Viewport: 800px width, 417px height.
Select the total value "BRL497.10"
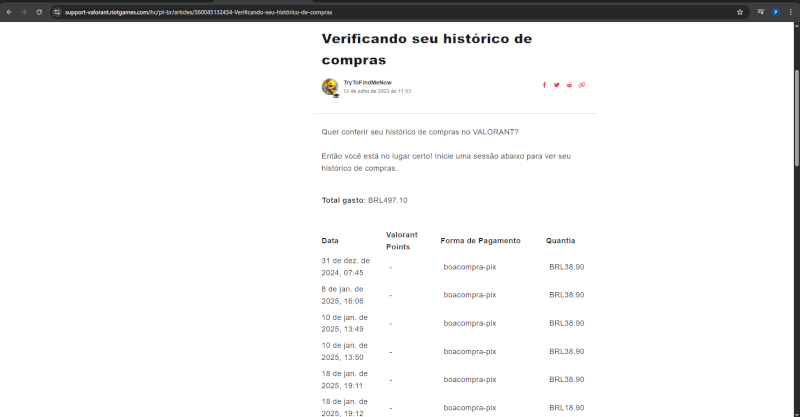pos(388,200)
